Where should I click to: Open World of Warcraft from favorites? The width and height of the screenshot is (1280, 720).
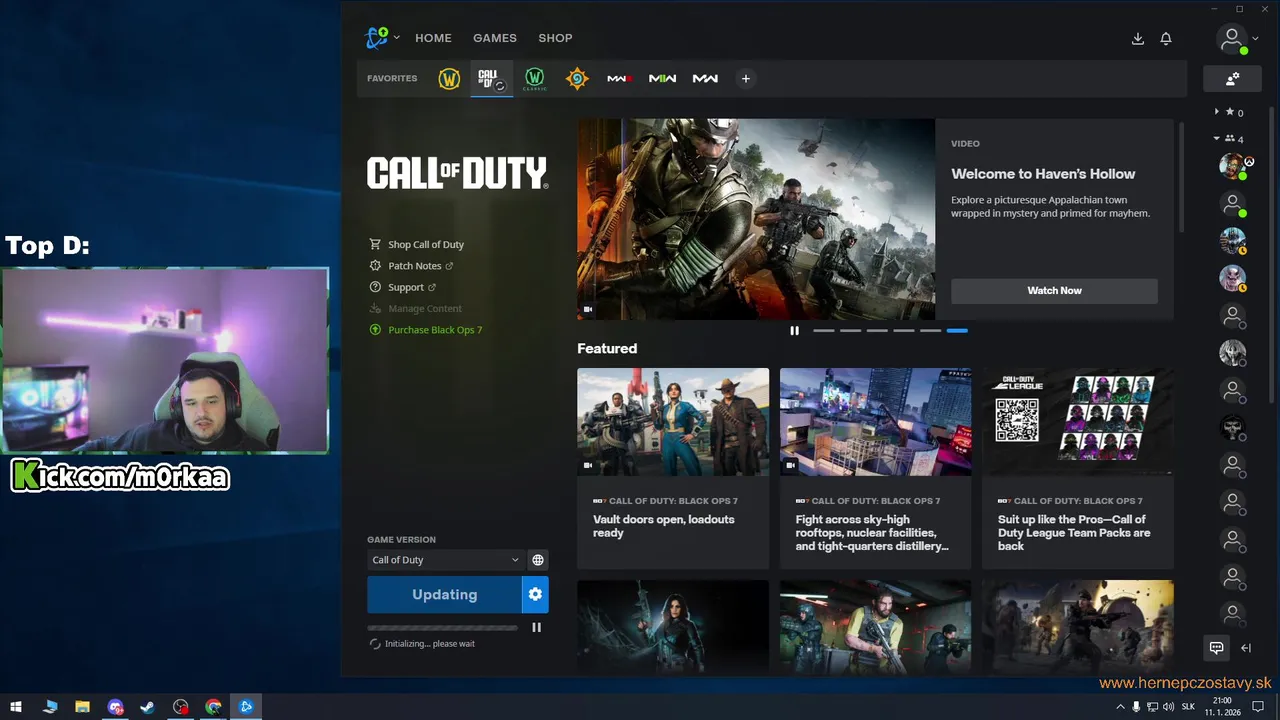pos(449,78)
